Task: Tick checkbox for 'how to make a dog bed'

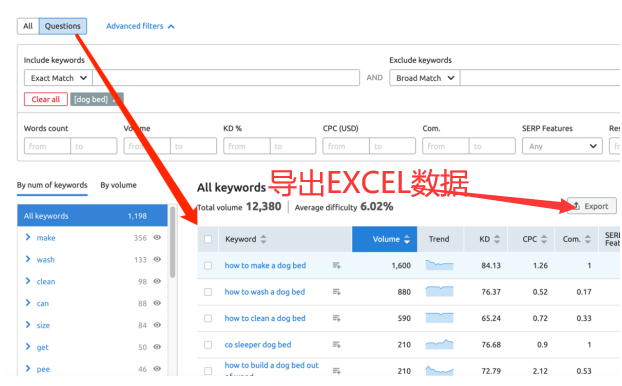Action: coord(208,265)
